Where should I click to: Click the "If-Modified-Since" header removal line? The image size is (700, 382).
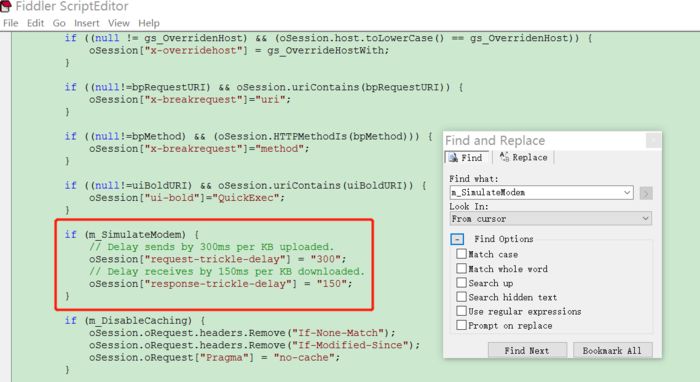point(254,345)
